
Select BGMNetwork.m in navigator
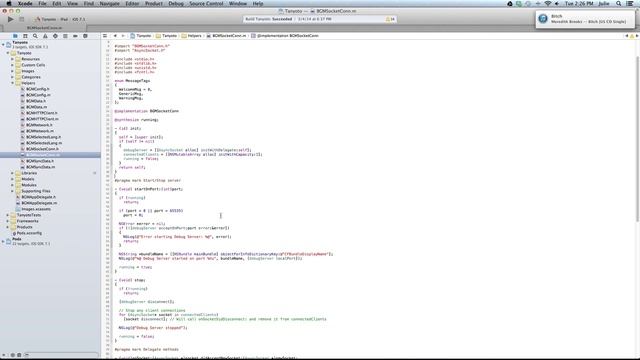pos(40,131)
